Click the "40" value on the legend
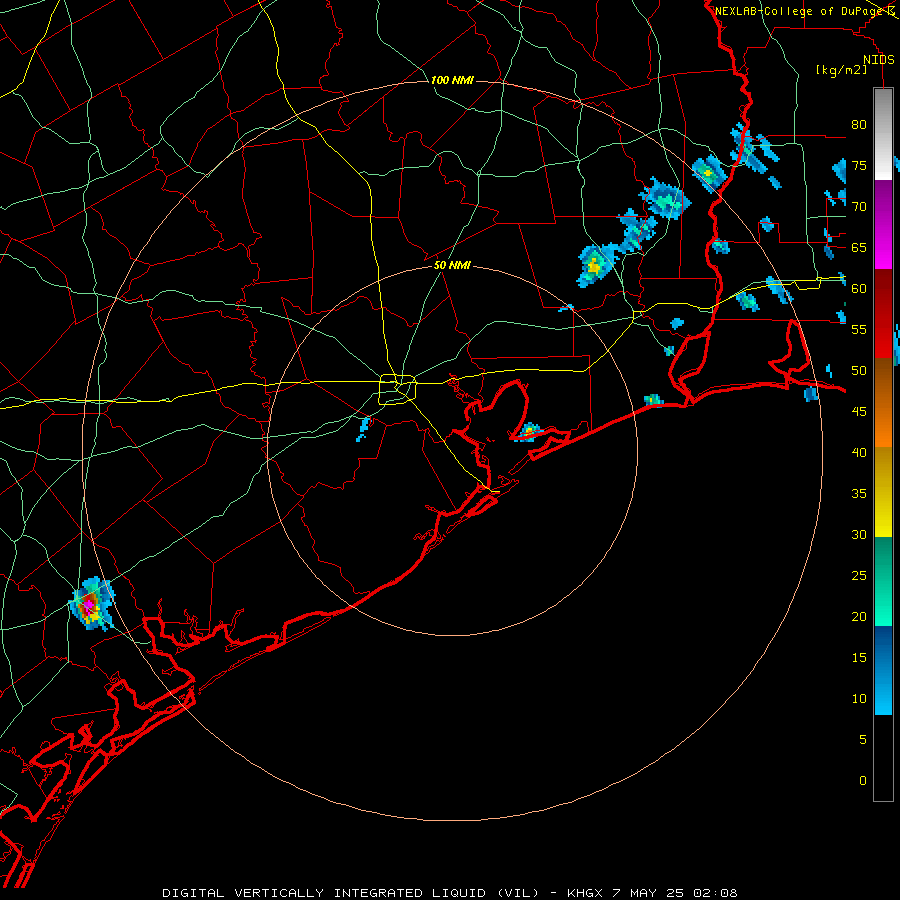900x900 pixels. (859, 452)
